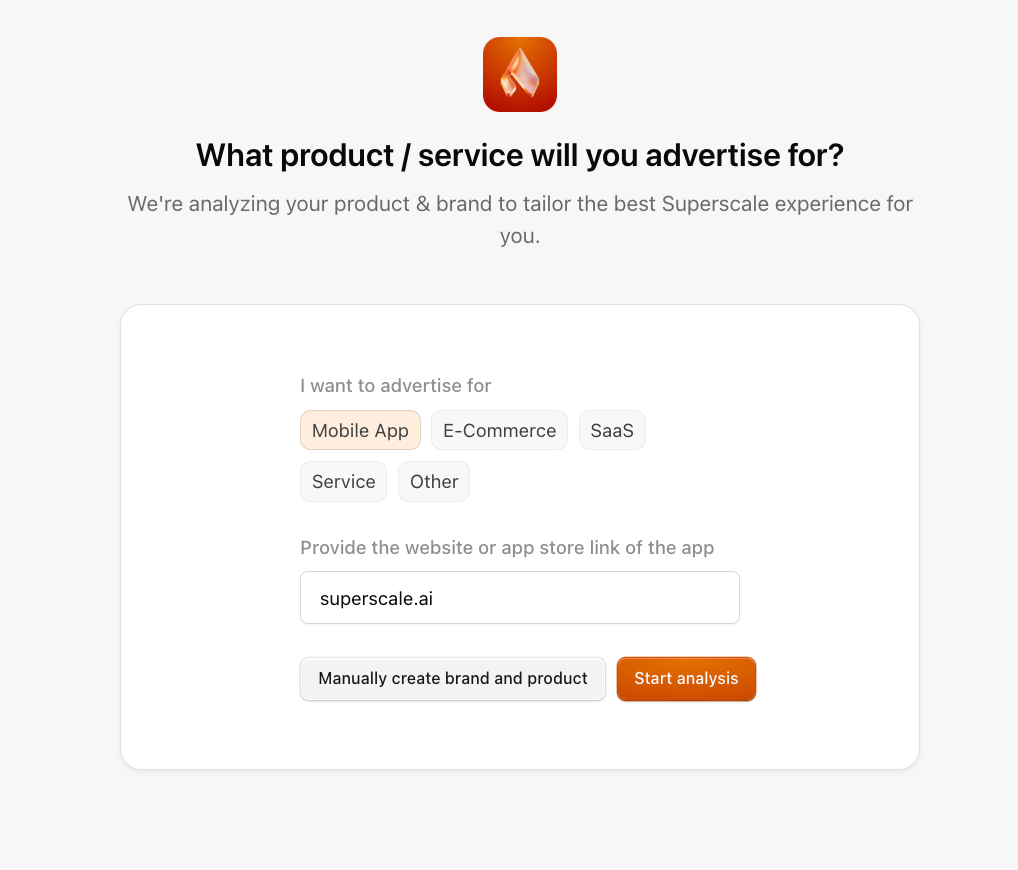Click the "What product / service" heading
This screenshot has width=1018, height=870.
(x=519, y=156)
